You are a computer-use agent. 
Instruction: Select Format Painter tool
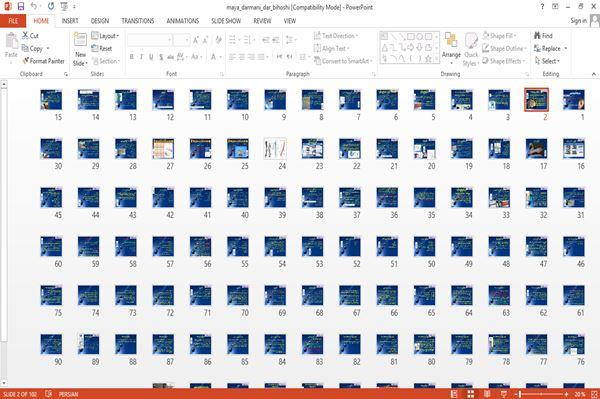pyautogui.click(x=43, y=61)
